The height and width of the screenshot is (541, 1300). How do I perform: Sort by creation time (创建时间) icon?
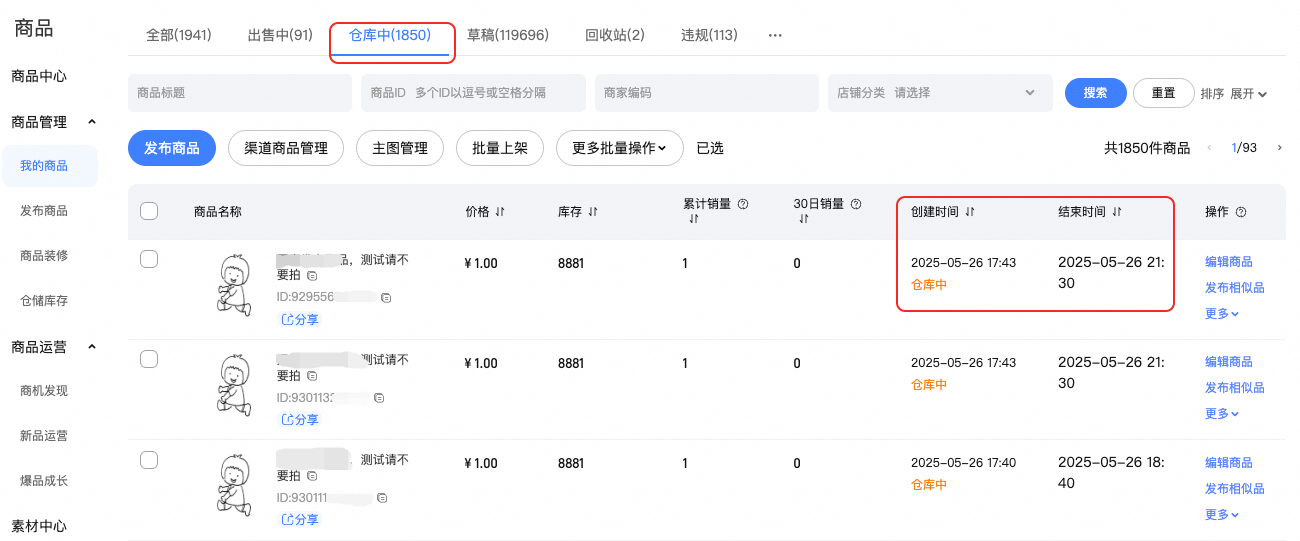click(969, 212)
